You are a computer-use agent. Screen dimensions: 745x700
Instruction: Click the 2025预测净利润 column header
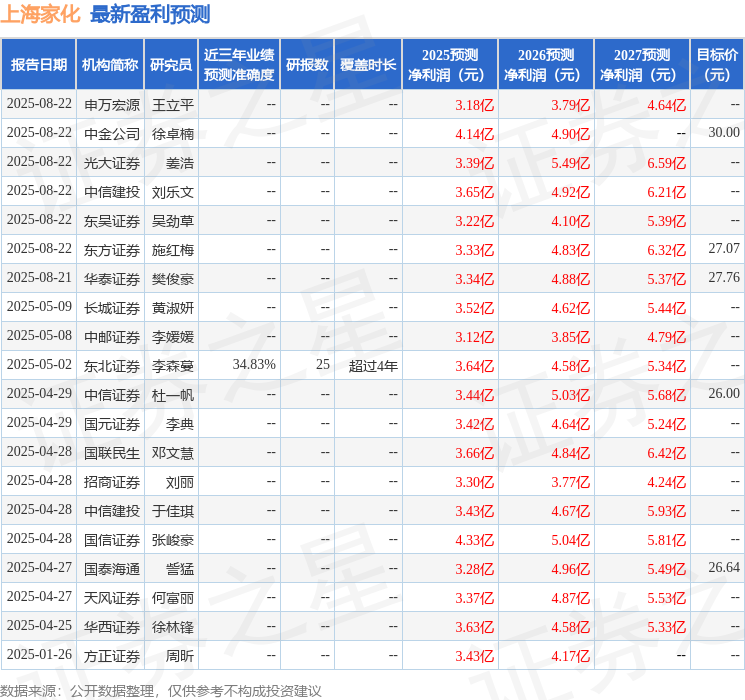(x=450, y=64)
